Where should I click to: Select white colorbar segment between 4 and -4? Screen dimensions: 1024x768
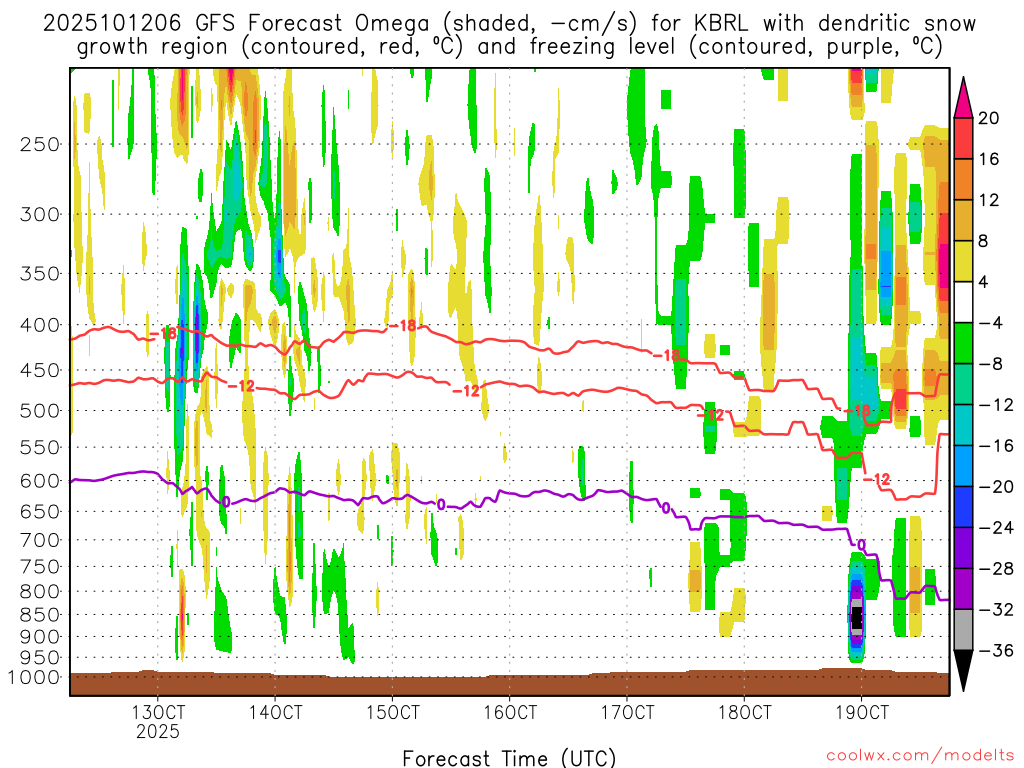[x=964, y=302]
